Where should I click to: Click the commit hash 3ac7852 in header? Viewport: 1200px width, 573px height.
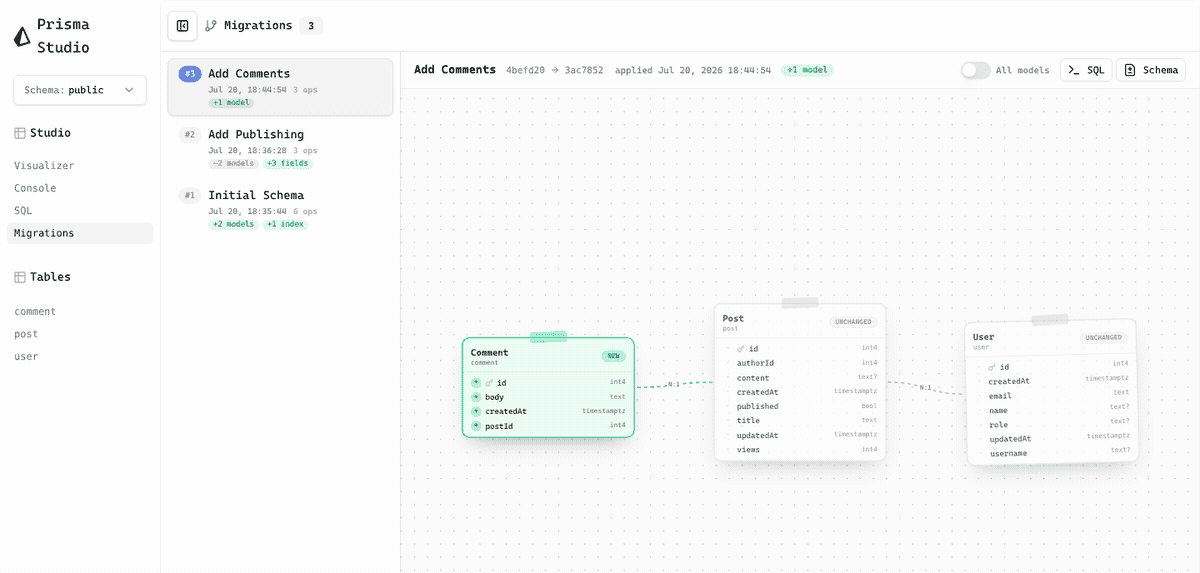(x=584, y=70)
